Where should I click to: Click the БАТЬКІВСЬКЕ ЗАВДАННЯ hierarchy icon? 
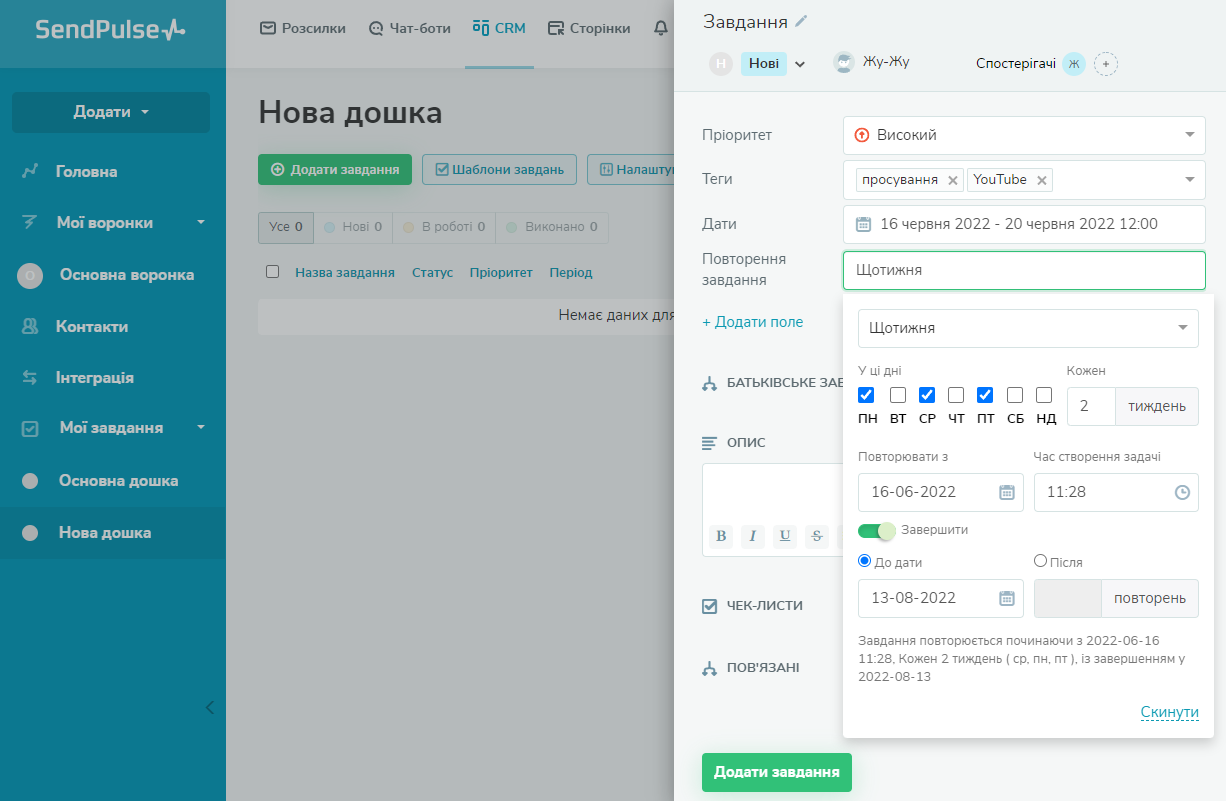710,384
